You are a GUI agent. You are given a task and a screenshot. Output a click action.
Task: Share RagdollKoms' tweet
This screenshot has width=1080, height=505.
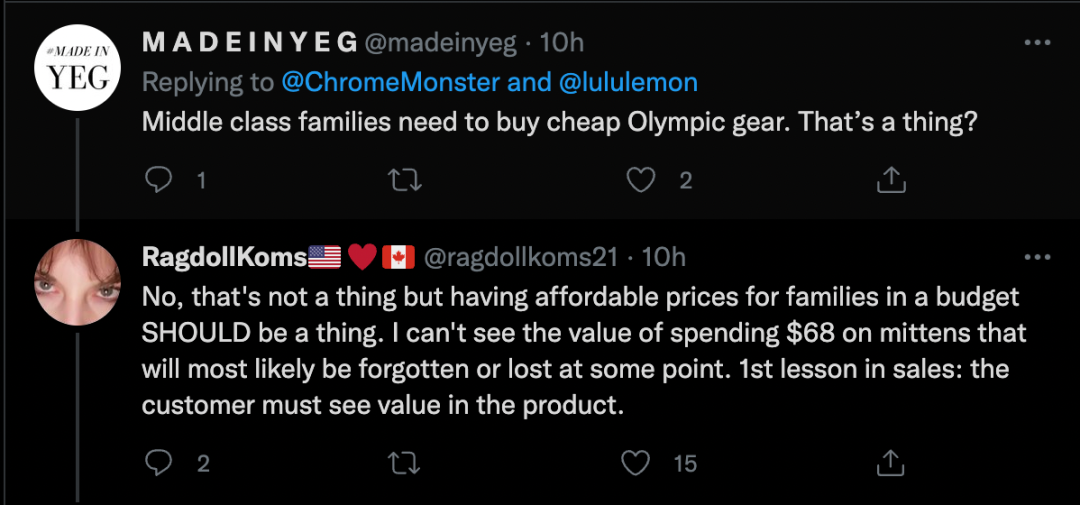pyautogui.click(x=890, y=463)
